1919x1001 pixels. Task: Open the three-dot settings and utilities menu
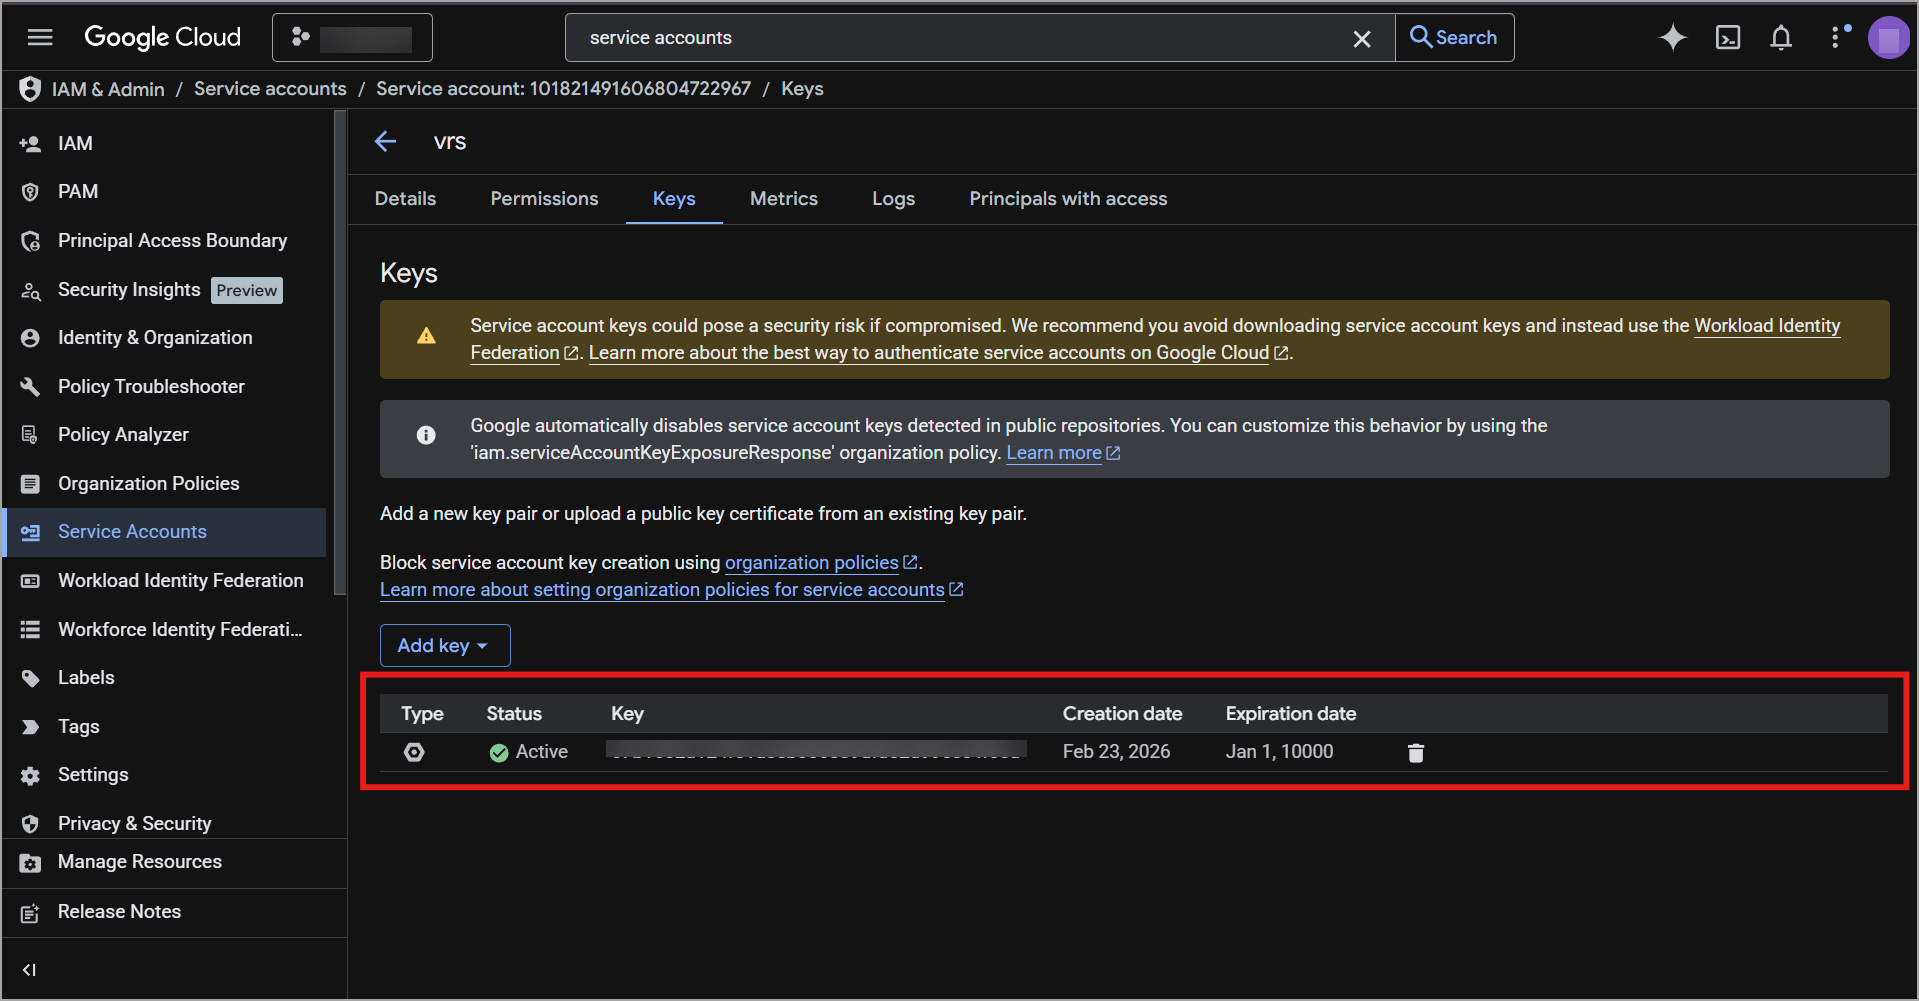pos(1835,38)
